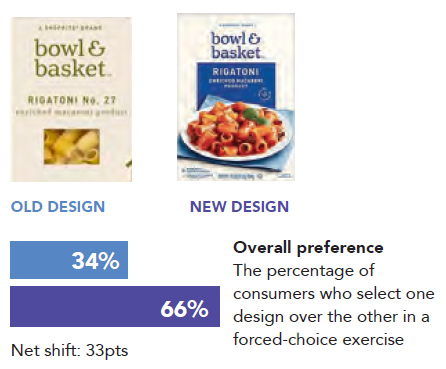Select the OLD DESIGN label

click(x=58, y=207)
